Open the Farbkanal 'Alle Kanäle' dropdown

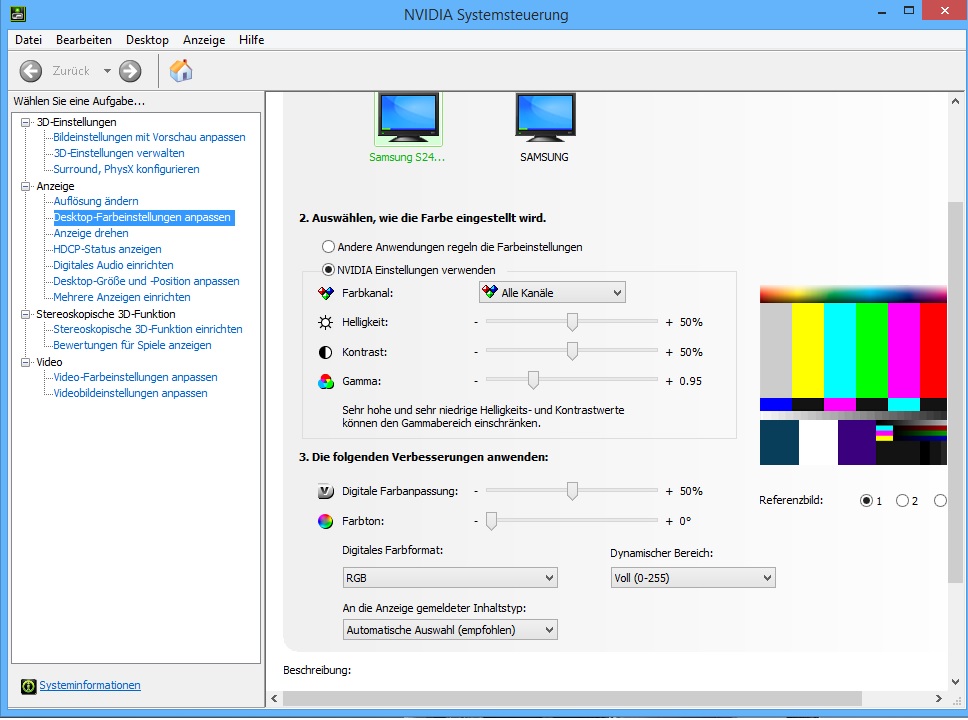coord(552,293)
